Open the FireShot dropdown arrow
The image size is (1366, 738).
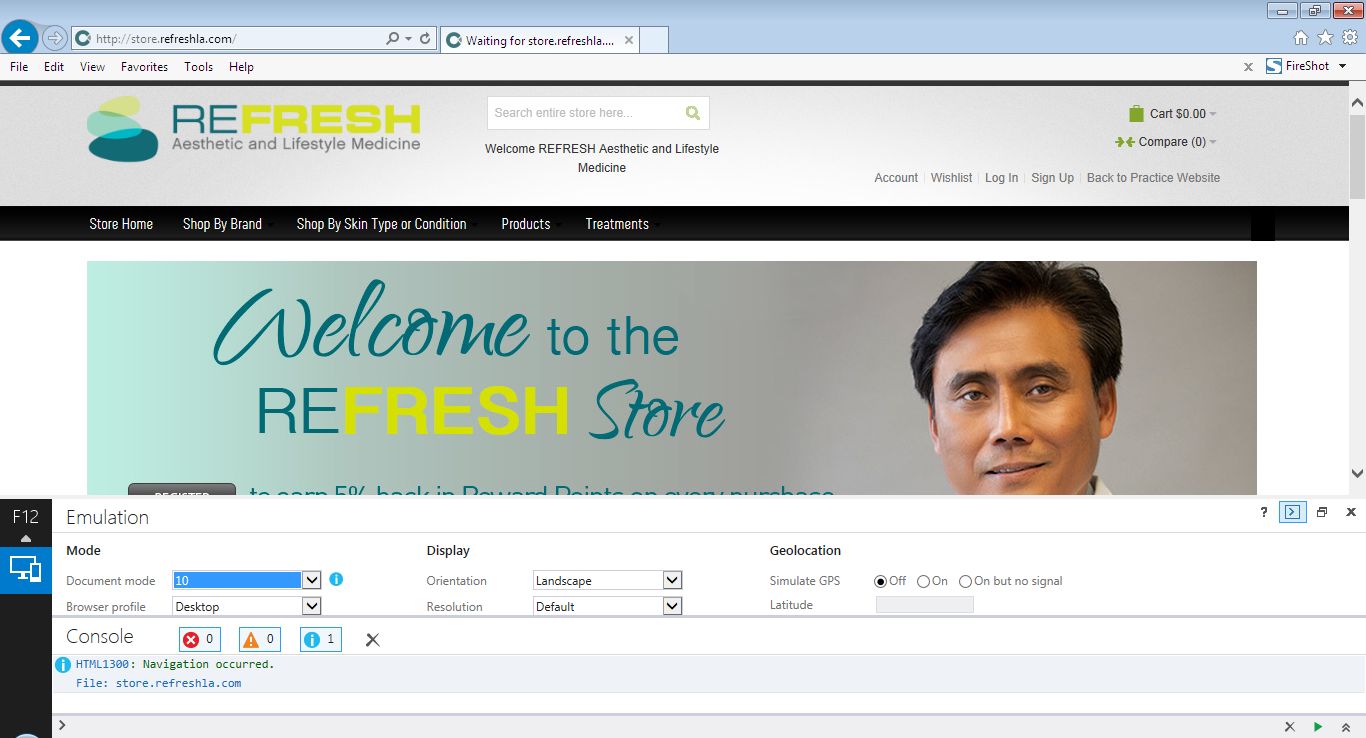1343,66
